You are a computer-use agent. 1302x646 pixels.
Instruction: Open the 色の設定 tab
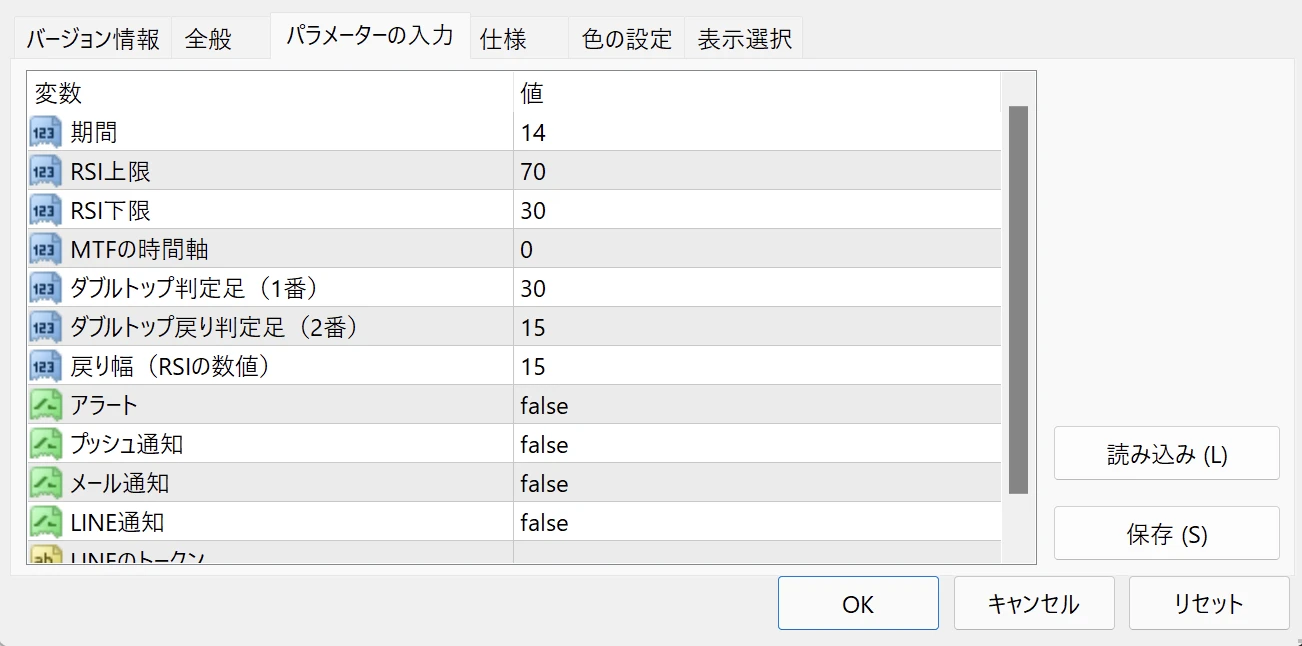pyautogui.click(x=627, y=40)
